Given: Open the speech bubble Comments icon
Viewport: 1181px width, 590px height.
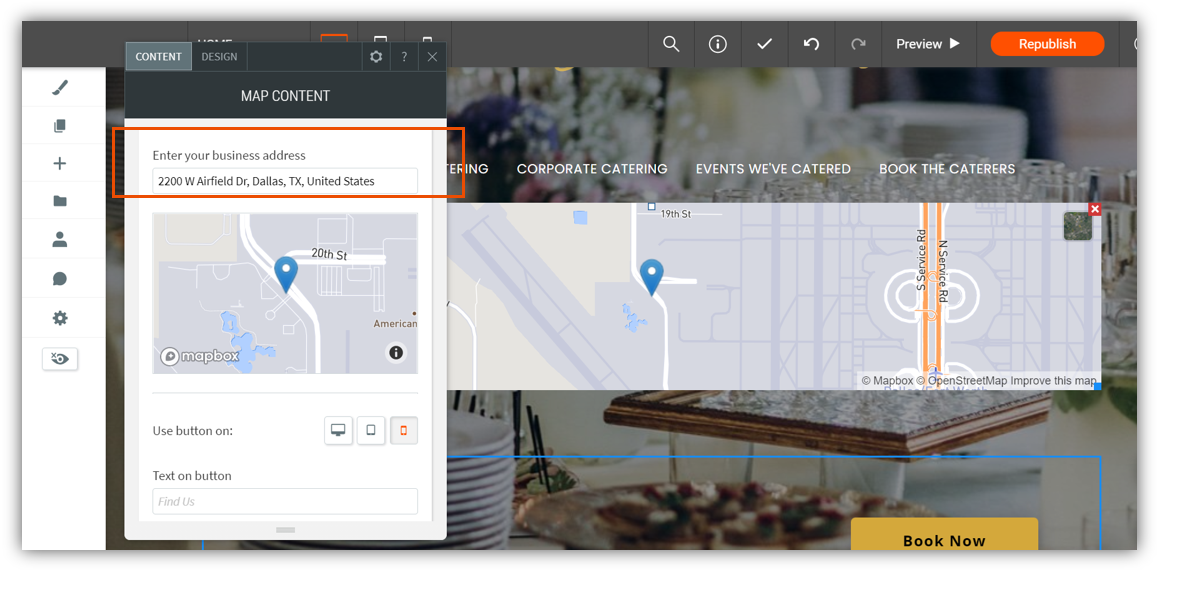Looking at the screenshot, I should pos(60,279).
